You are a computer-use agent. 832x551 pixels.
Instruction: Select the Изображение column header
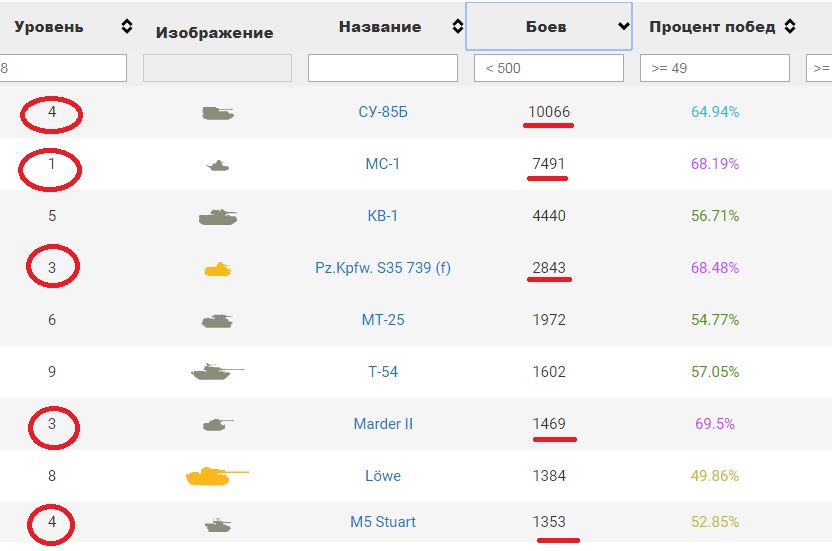click(x=214, y=32)
